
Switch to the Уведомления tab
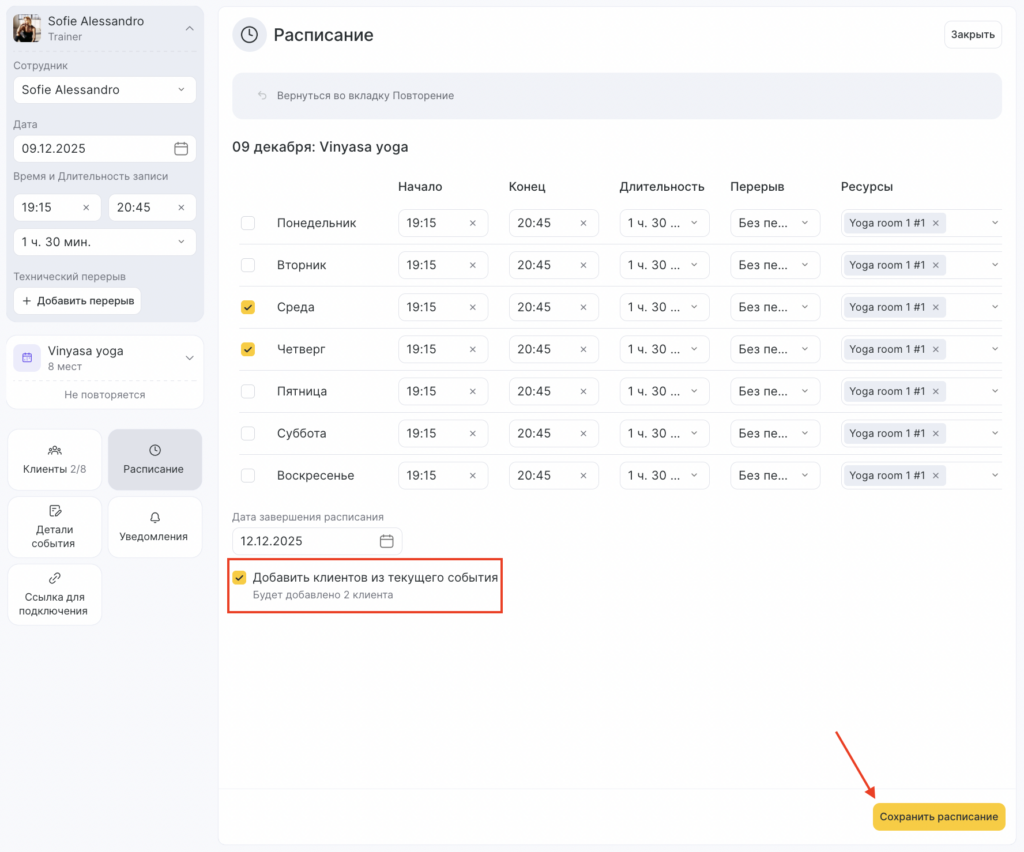point(155,527)
